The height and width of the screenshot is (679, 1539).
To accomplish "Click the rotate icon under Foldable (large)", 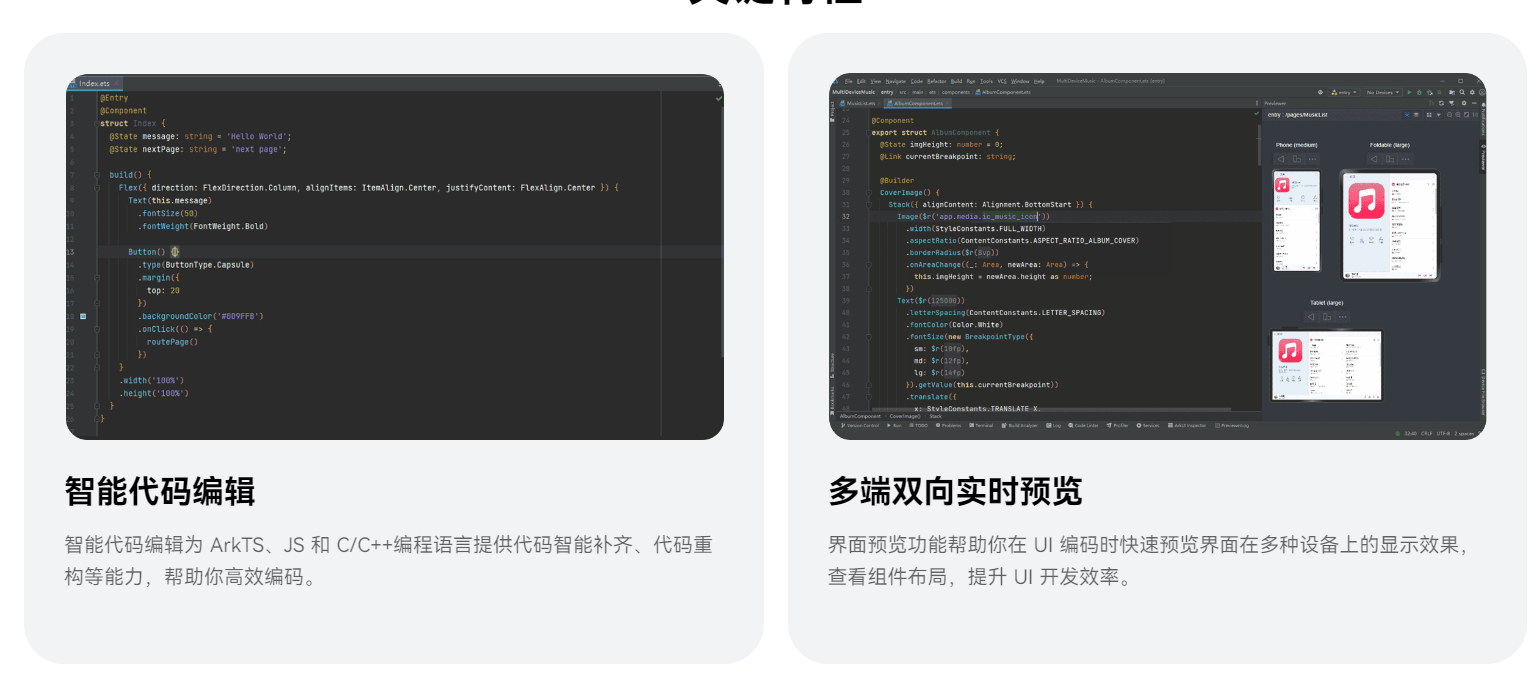I will 1390,159.
